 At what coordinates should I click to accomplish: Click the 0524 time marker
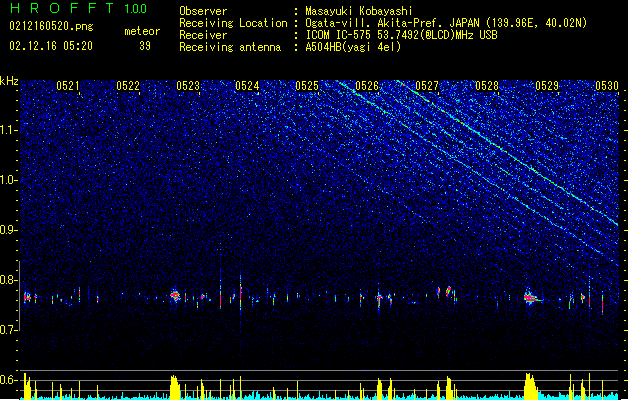pos(247,85)
